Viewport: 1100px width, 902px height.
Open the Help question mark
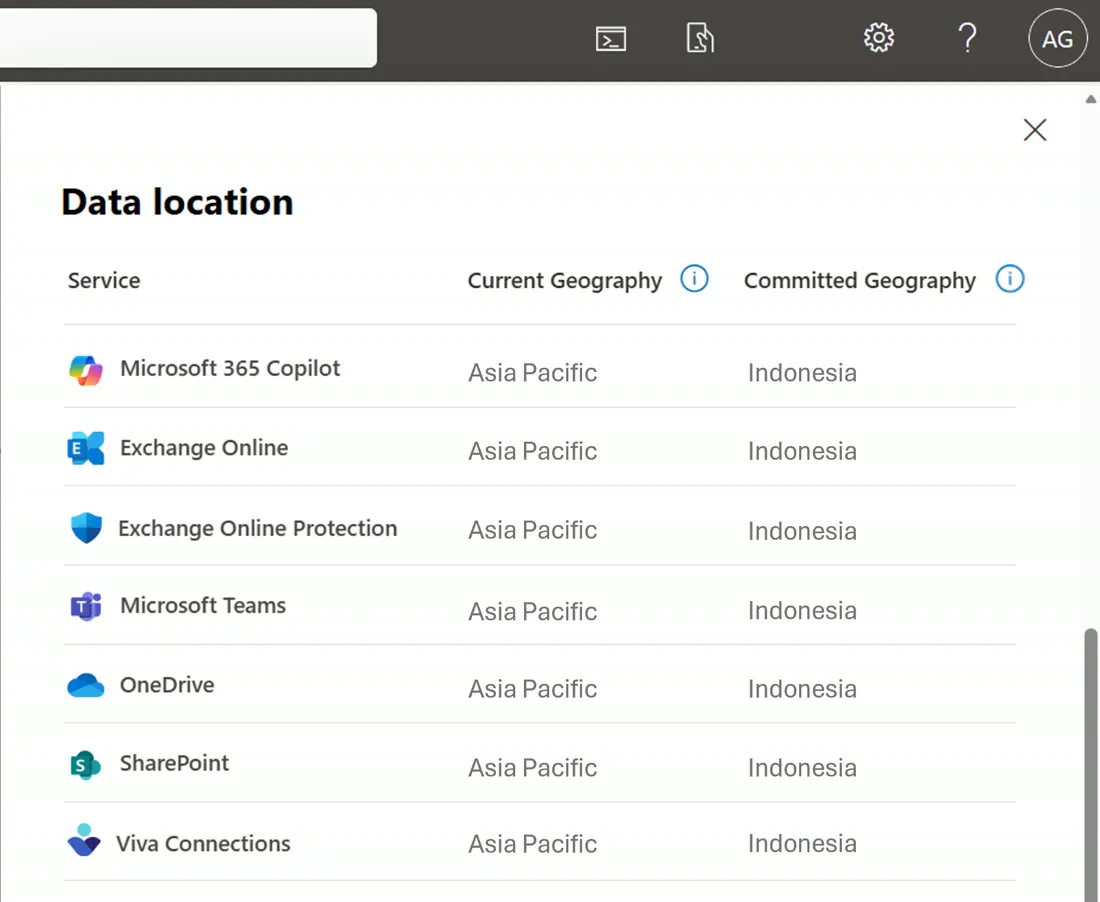(x=967, y=38)
